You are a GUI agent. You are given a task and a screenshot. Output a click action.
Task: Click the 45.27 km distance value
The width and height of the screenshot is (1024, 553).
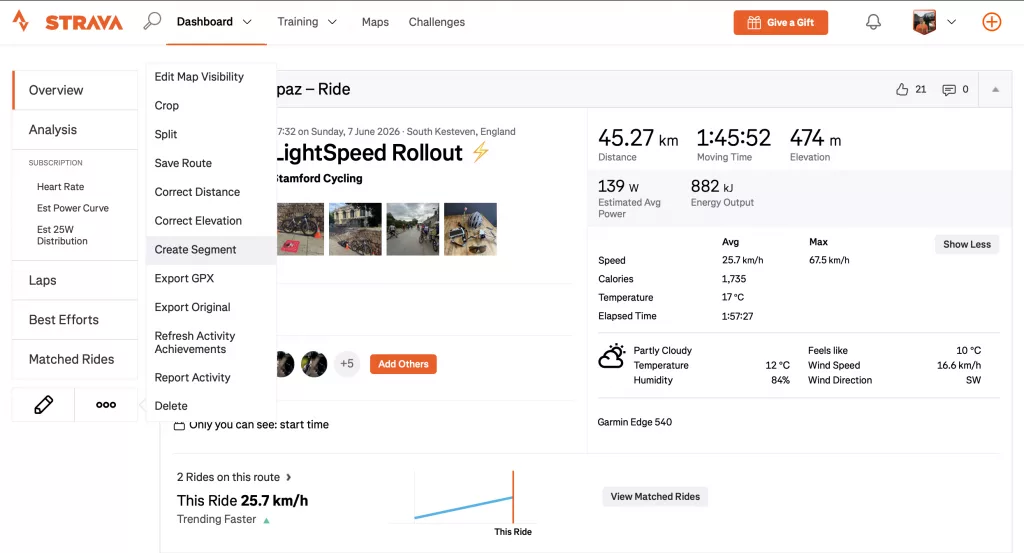pyautogui.click(x=638, y=138)
